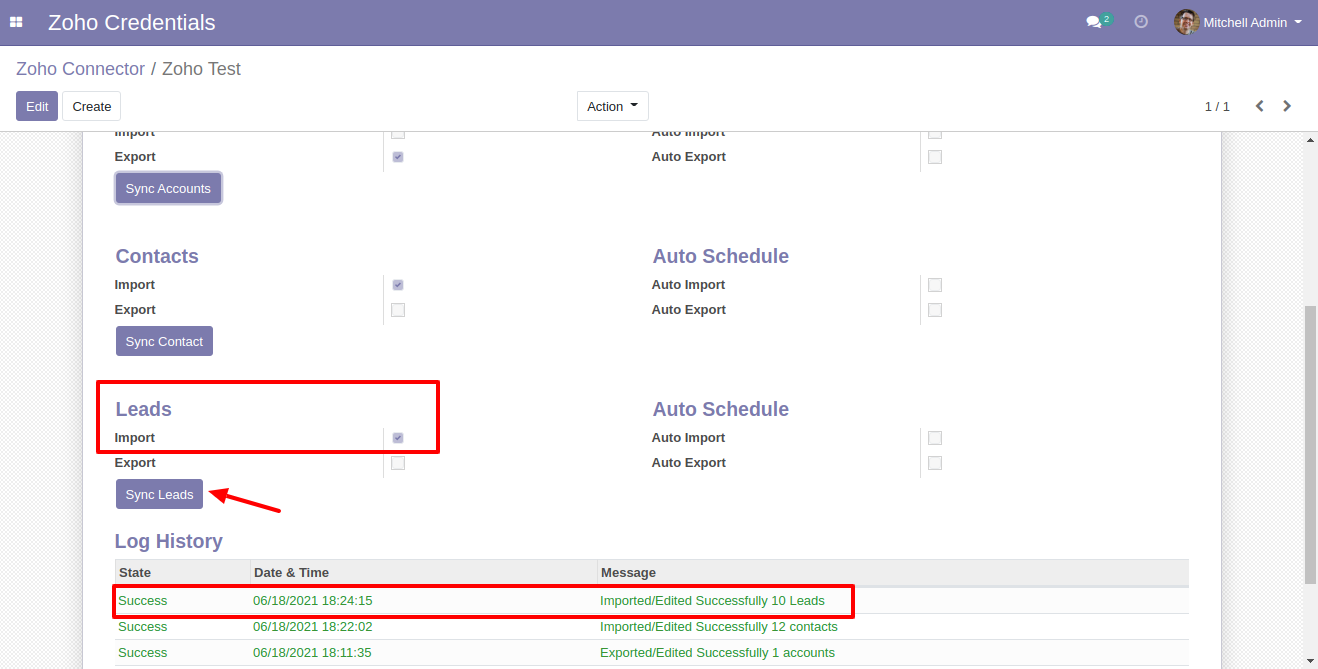
Task: Click the Log History heading
Action: click(x=169, y=541)
